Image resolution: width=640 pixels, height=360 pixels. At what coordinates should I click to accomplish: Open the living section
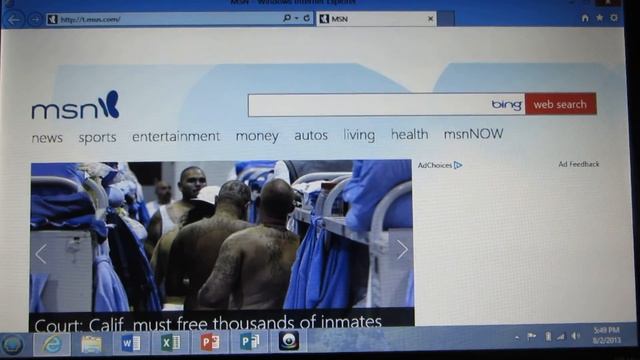[359, 135]
